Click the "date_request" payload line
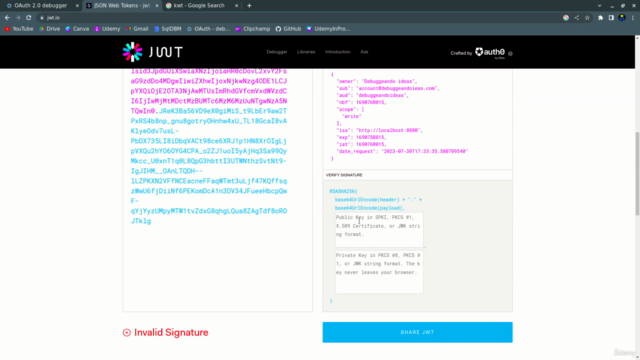Image resolution: width=640 pixels, height=360 pixels. [x=402, y=151]
